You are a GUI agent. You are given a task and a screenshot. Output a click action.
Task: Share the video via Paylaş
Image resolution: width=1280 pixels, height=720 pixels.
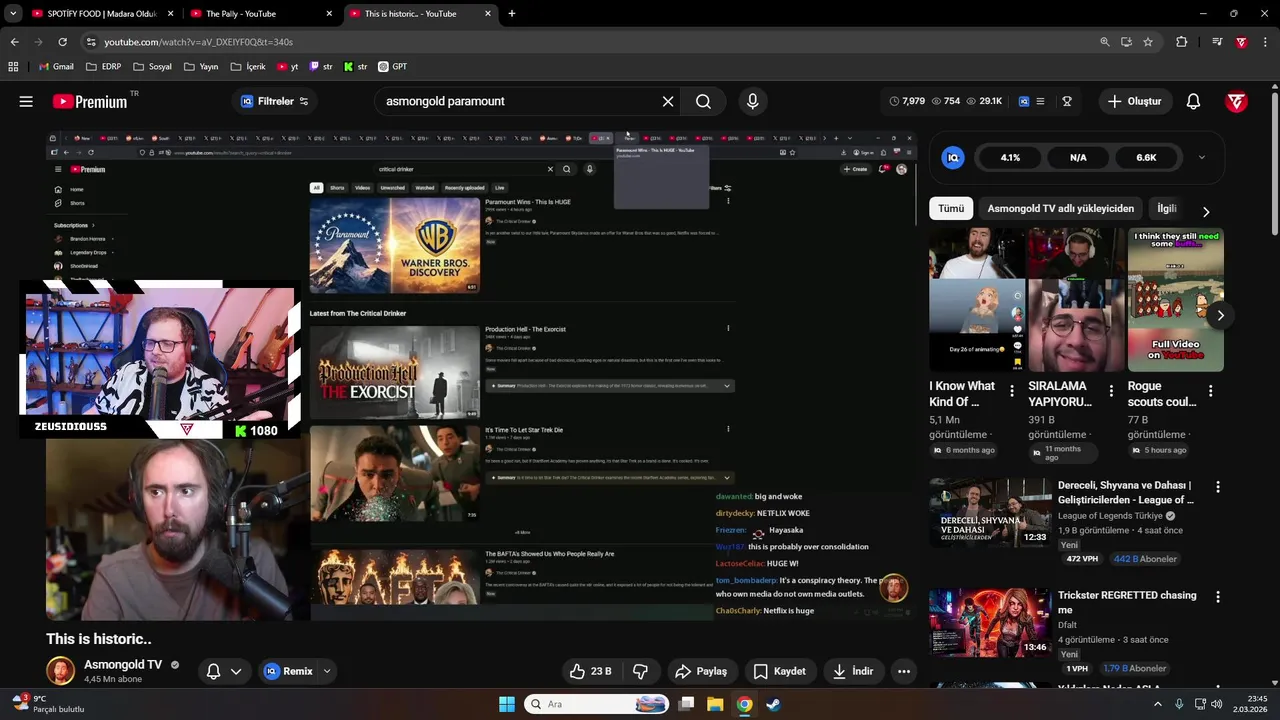tap(701, 671)
